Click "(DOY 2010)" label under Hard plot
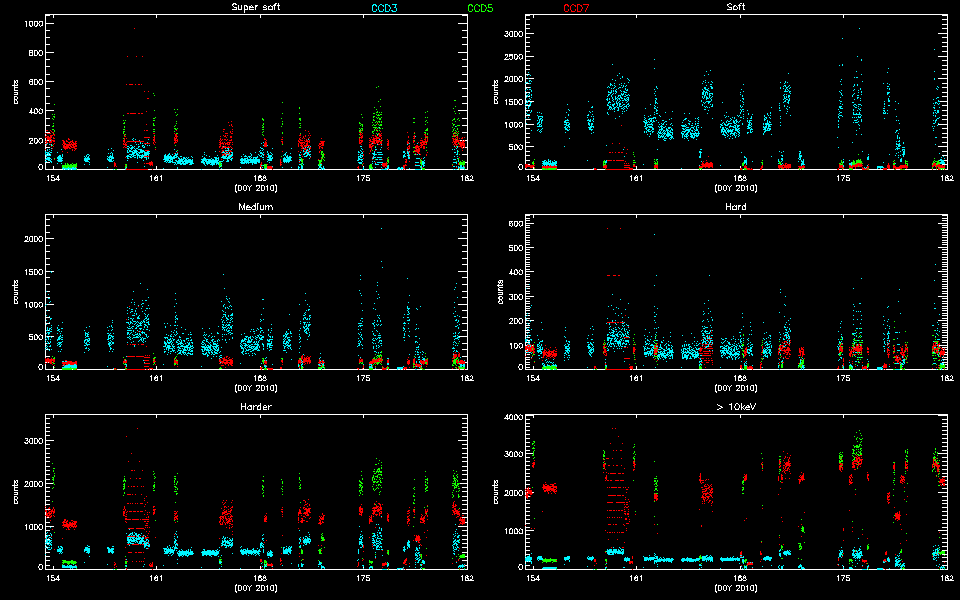Screen dimensions: 960x600 [736, 388]
